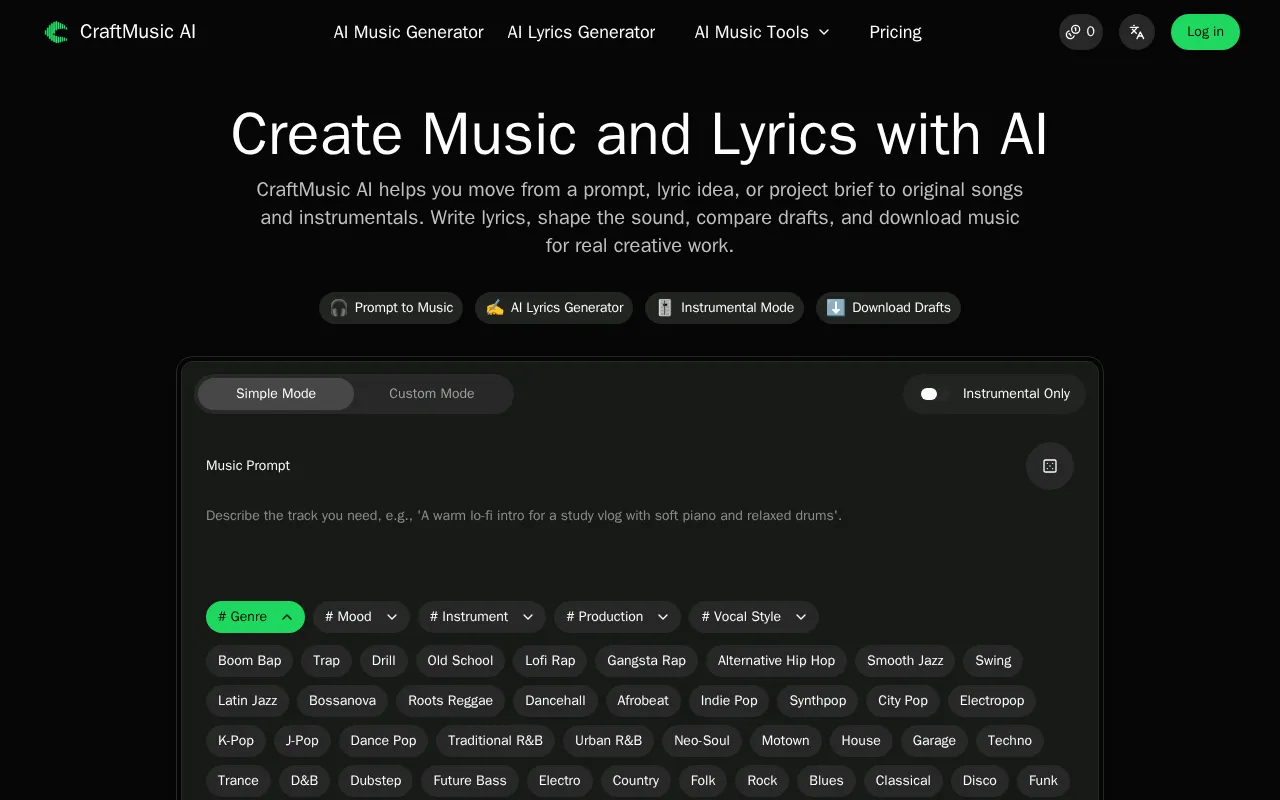Viewport: 1280px width, 800px height.
Task: Pick the Indie Pop genre tag
Action: pyautogui.click(x=729, y=701)
